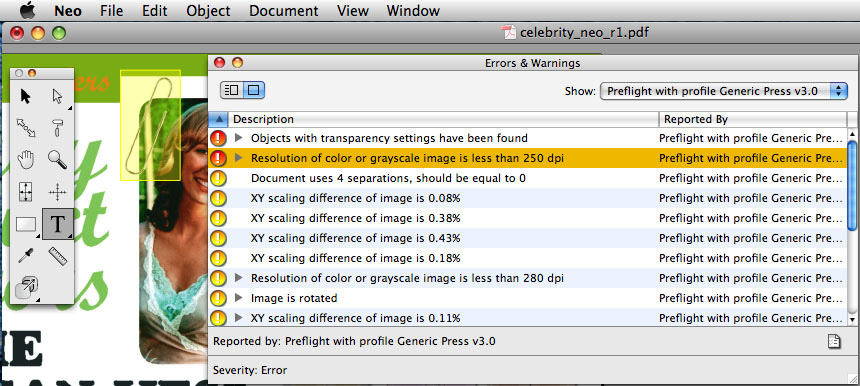The width and height of the screenshot is (860, 386).
Task: Click the PDF icon in window title
Action: (508, 33)
